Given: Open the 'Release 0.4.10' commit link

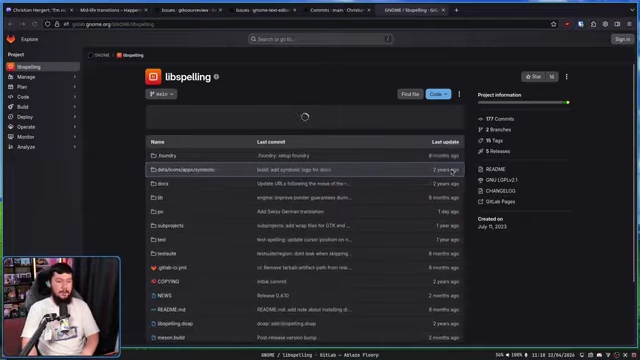Looking at the screenshot, I should pos(273,296).
